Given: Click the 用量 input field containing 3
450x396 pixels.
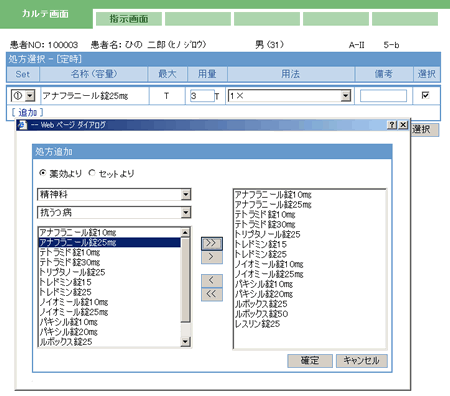Looking at the screenshot, I should point(202,96).
